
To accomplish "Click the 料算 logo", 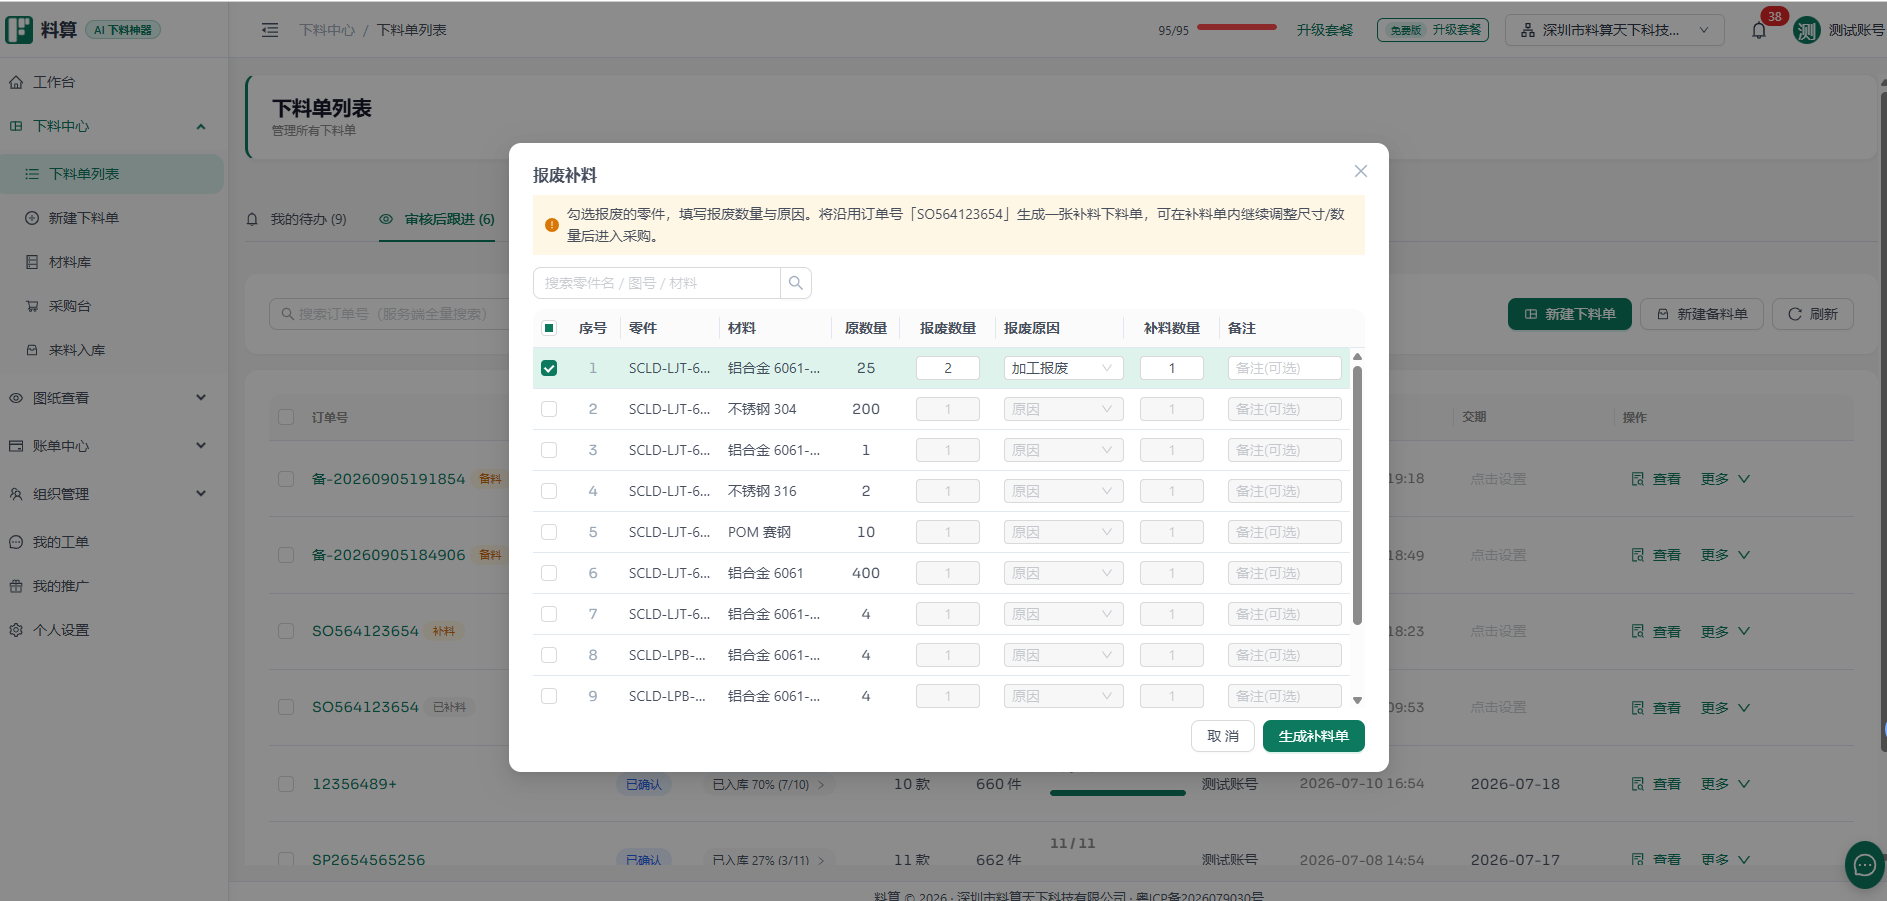I will (x=42, y=30).
